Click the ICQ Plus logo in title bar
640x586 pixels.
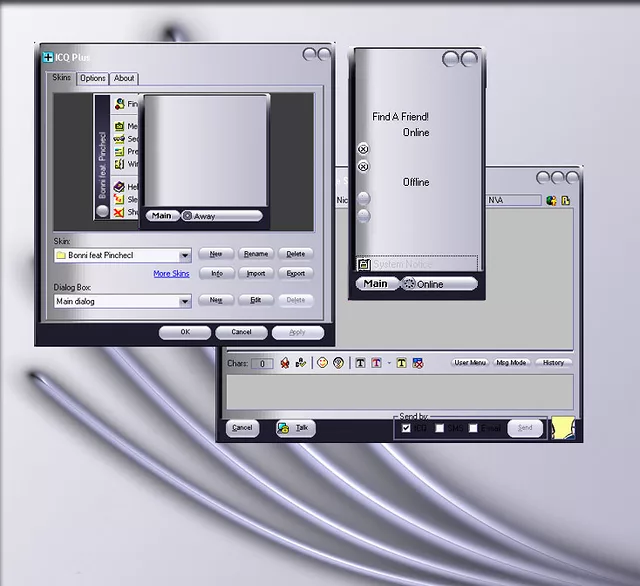click(x=47, y=57)
